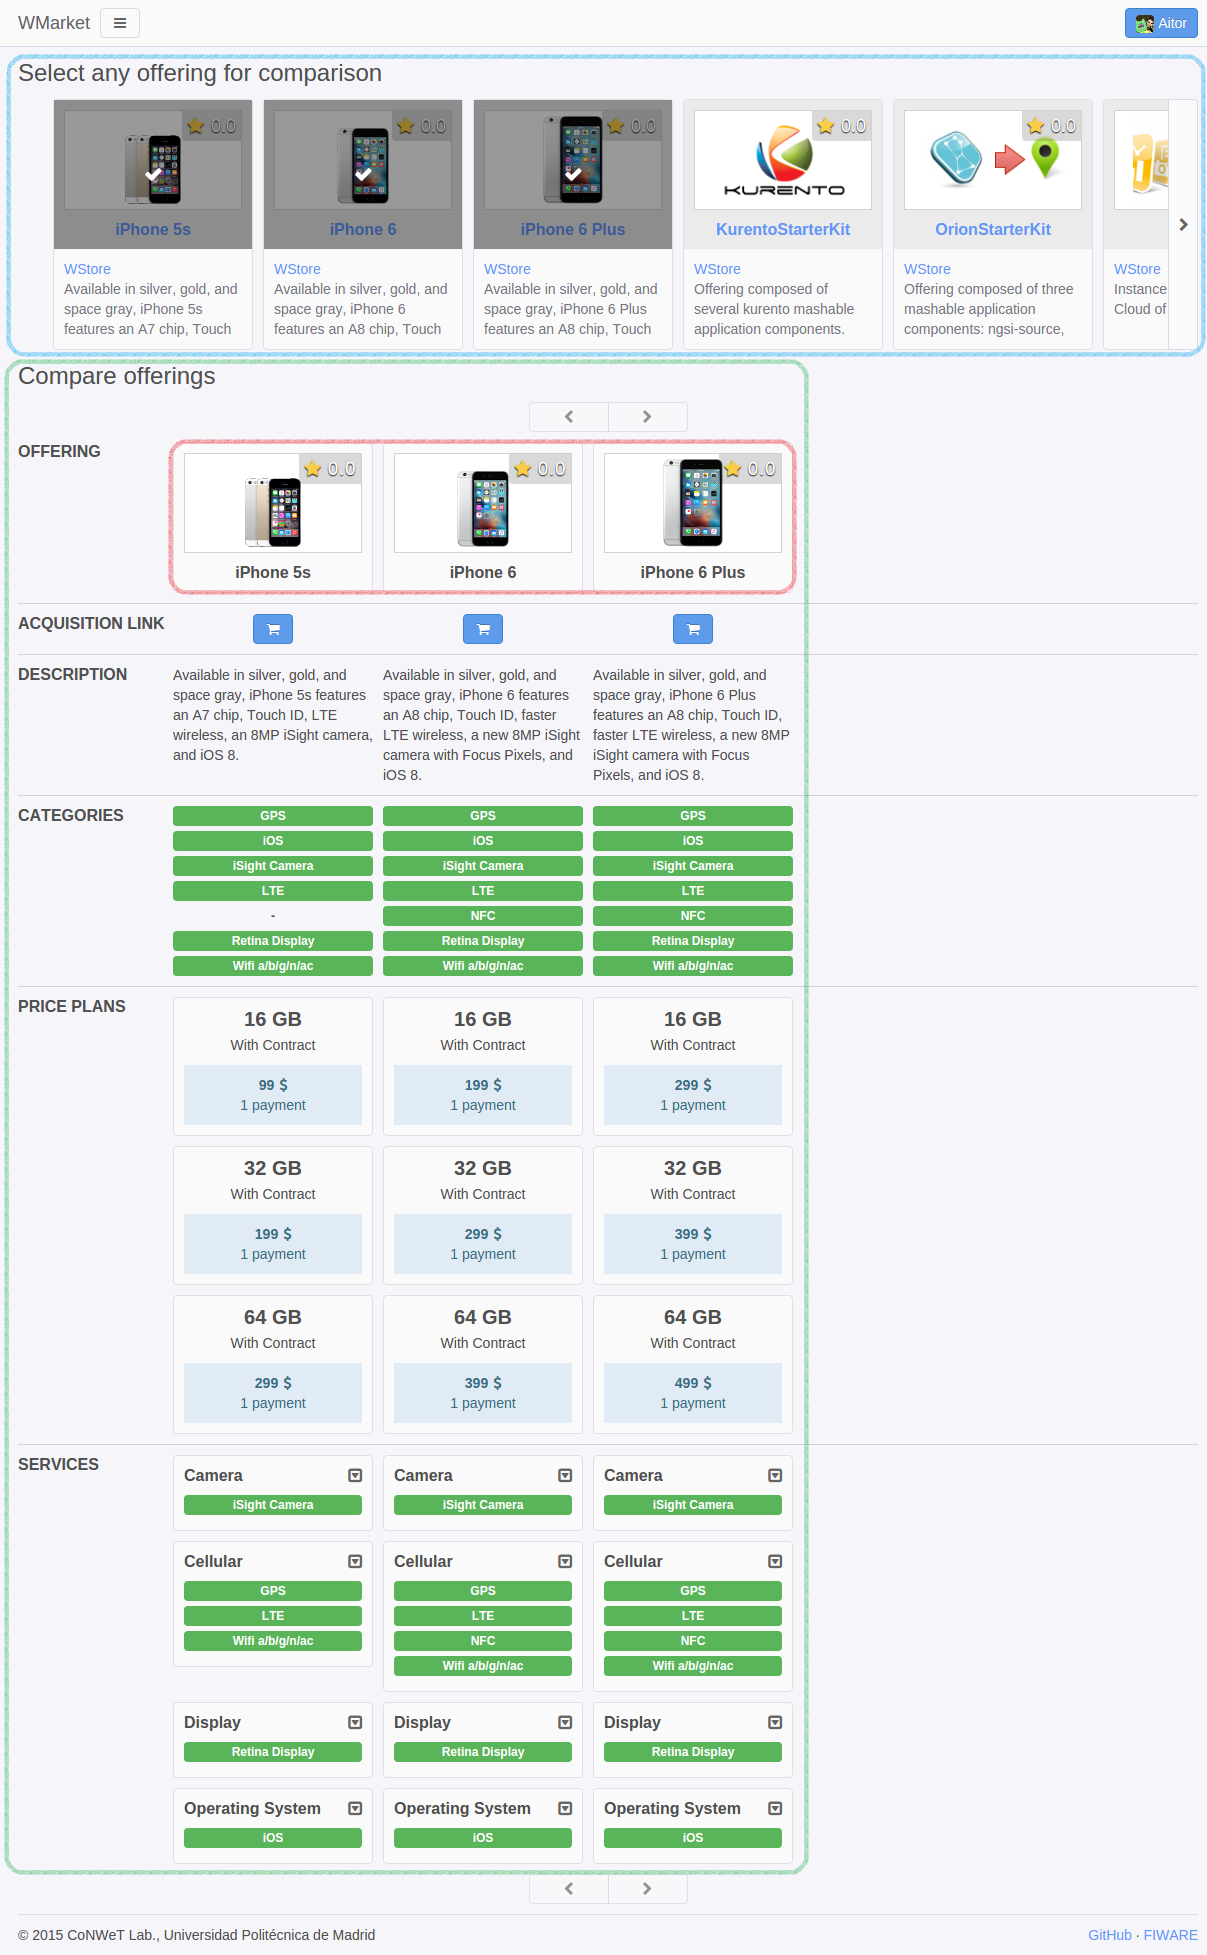Collapse the iPhone 6 Camera service panel
The image size is (1207, 1955).
(565, 1476)
